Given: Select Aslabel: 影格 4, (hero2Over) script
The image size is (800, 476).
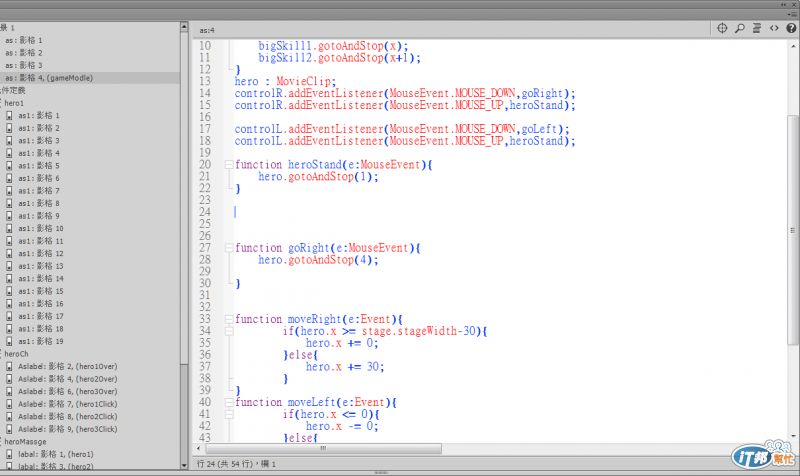Looking at the screenshot, I should (67, 379).
